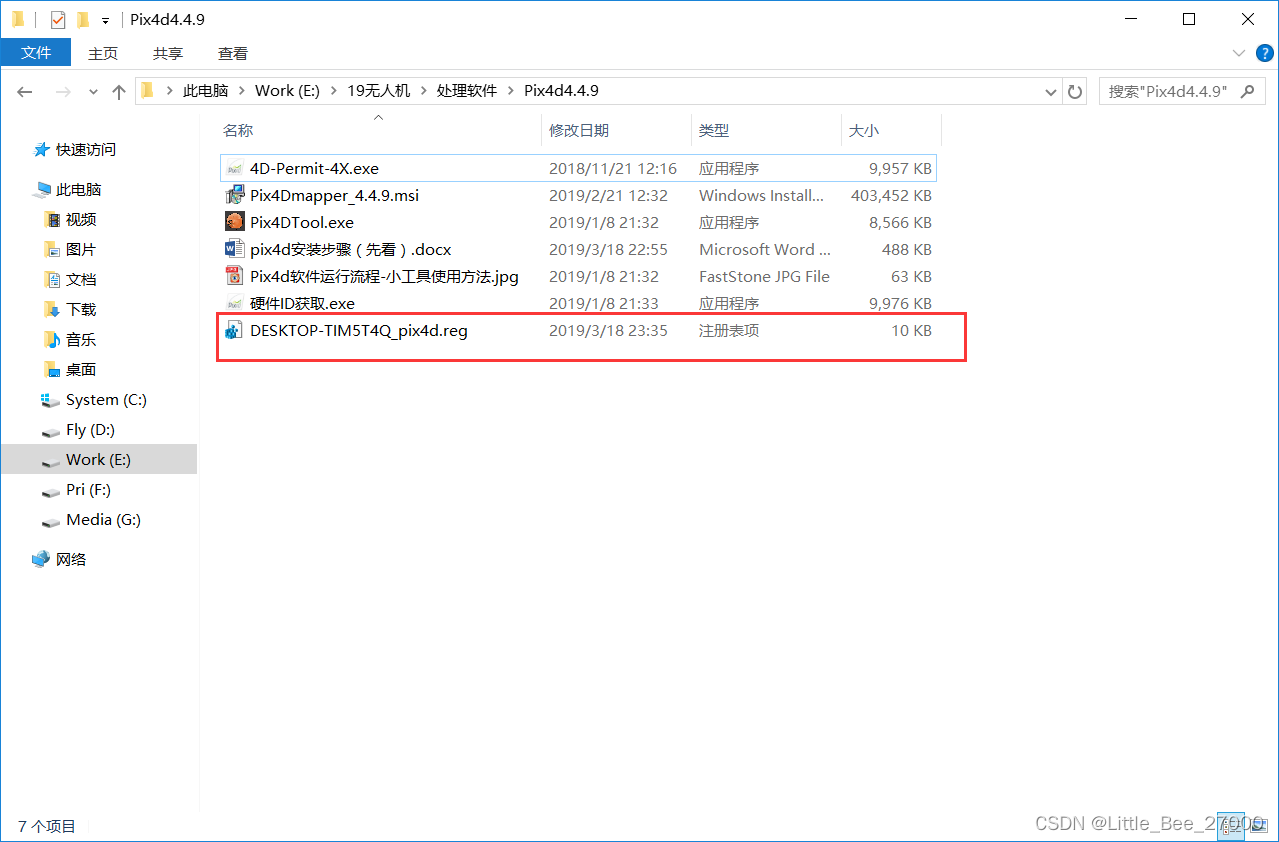Expand the chevron after 此电脑 in breadcrumb
The width and height of the screenshot is (1279, 842).
click(241, 91)
